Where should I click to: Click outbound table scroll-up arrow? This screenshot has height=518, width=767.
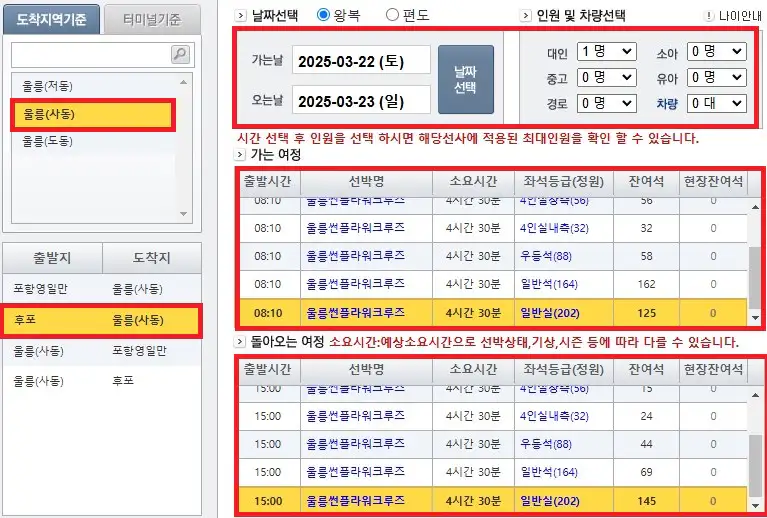tap(755, 207)
